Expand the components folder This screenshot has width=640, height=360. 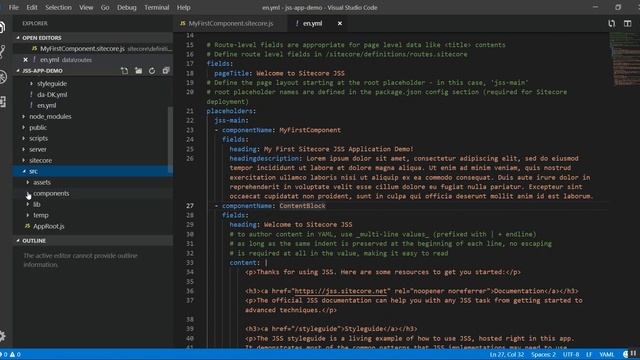(51, 193)
